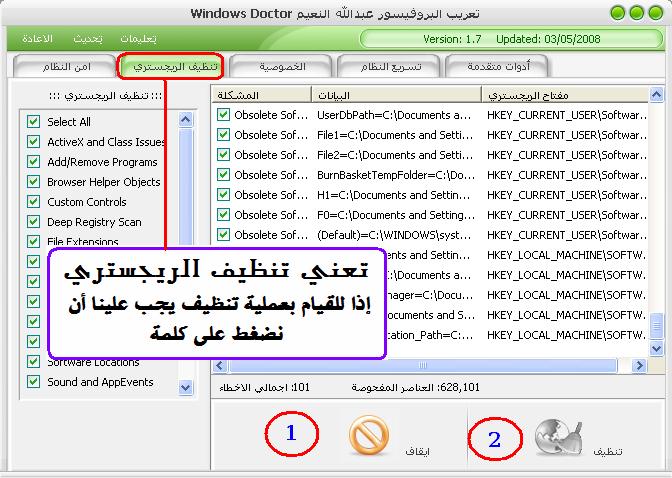This screenshot has width=672, height=478.
Task: Click the تنظيف button label
Action: coord(607,451)
